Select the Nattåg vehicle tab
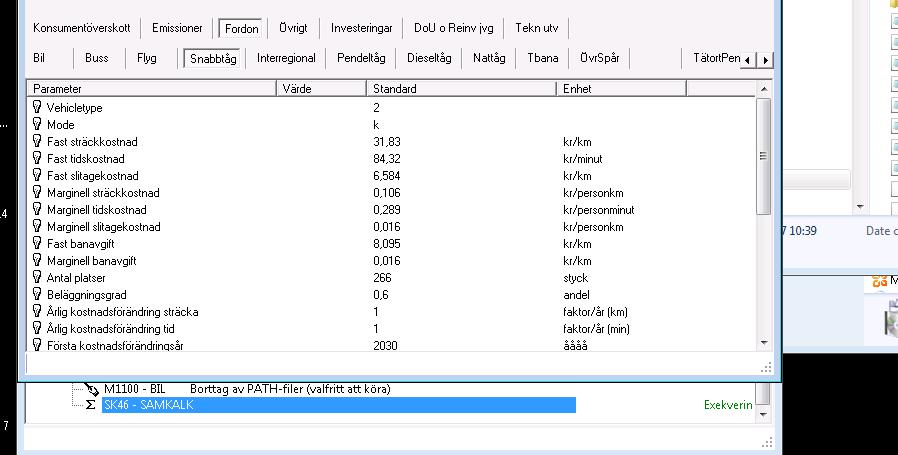This screenshot has height=455, width=898. (x=489, y=58)
